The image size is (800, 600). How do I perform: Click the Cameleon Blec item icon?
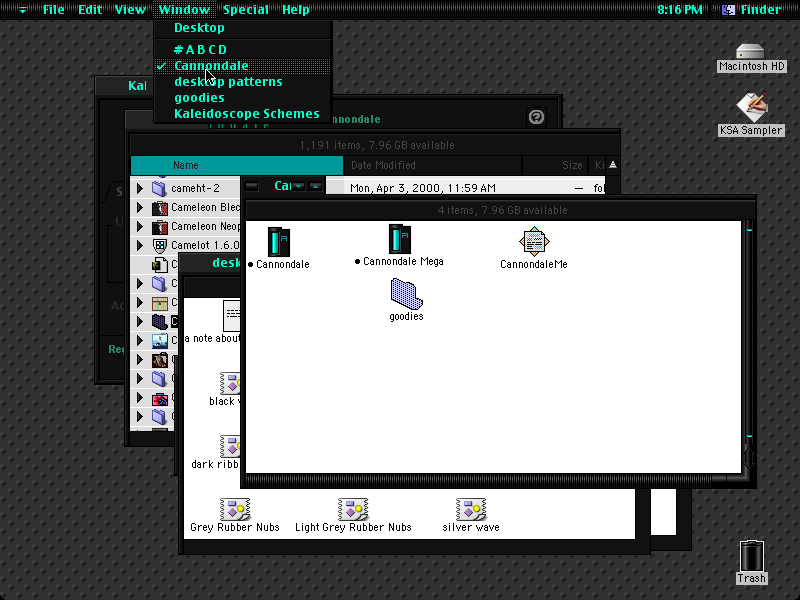(160, 208)
